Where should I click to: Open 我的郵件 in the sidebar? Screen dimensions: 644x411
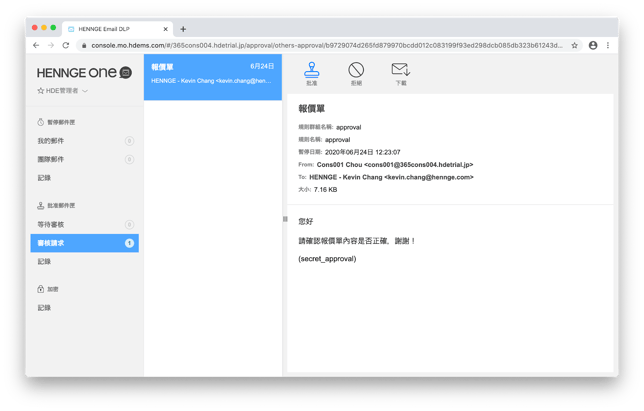click(85, 141)
